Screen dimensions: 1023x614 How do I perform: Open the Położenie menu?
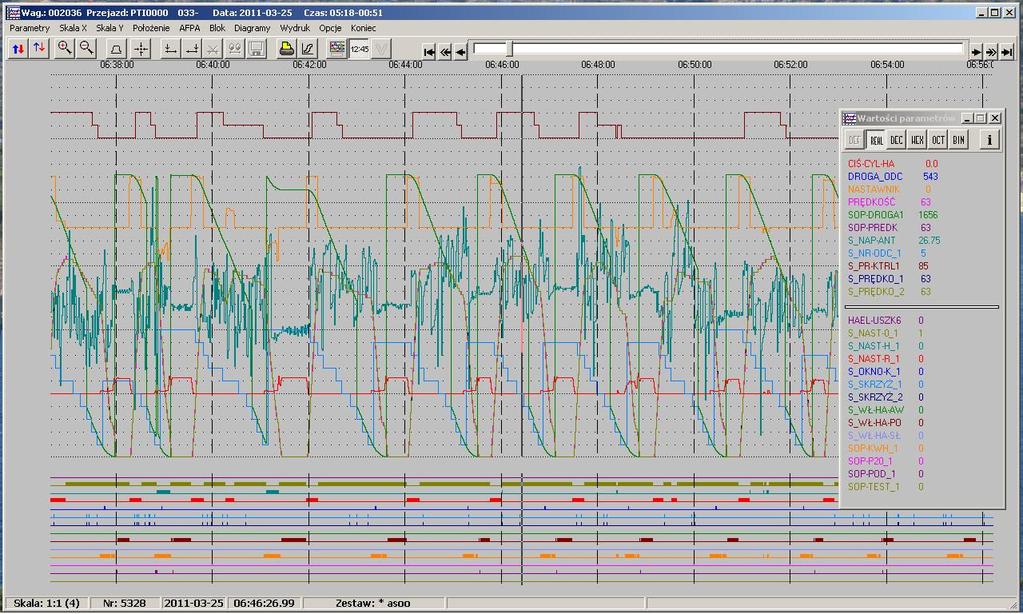pyautogui.click(x=151, y=28)
